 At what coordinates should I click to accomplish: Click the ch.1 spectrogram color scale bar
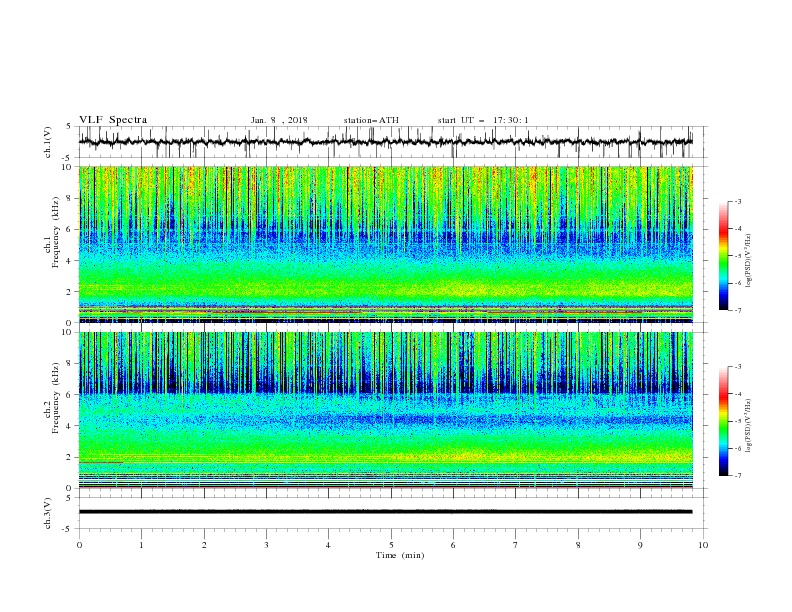coord(723,256)
